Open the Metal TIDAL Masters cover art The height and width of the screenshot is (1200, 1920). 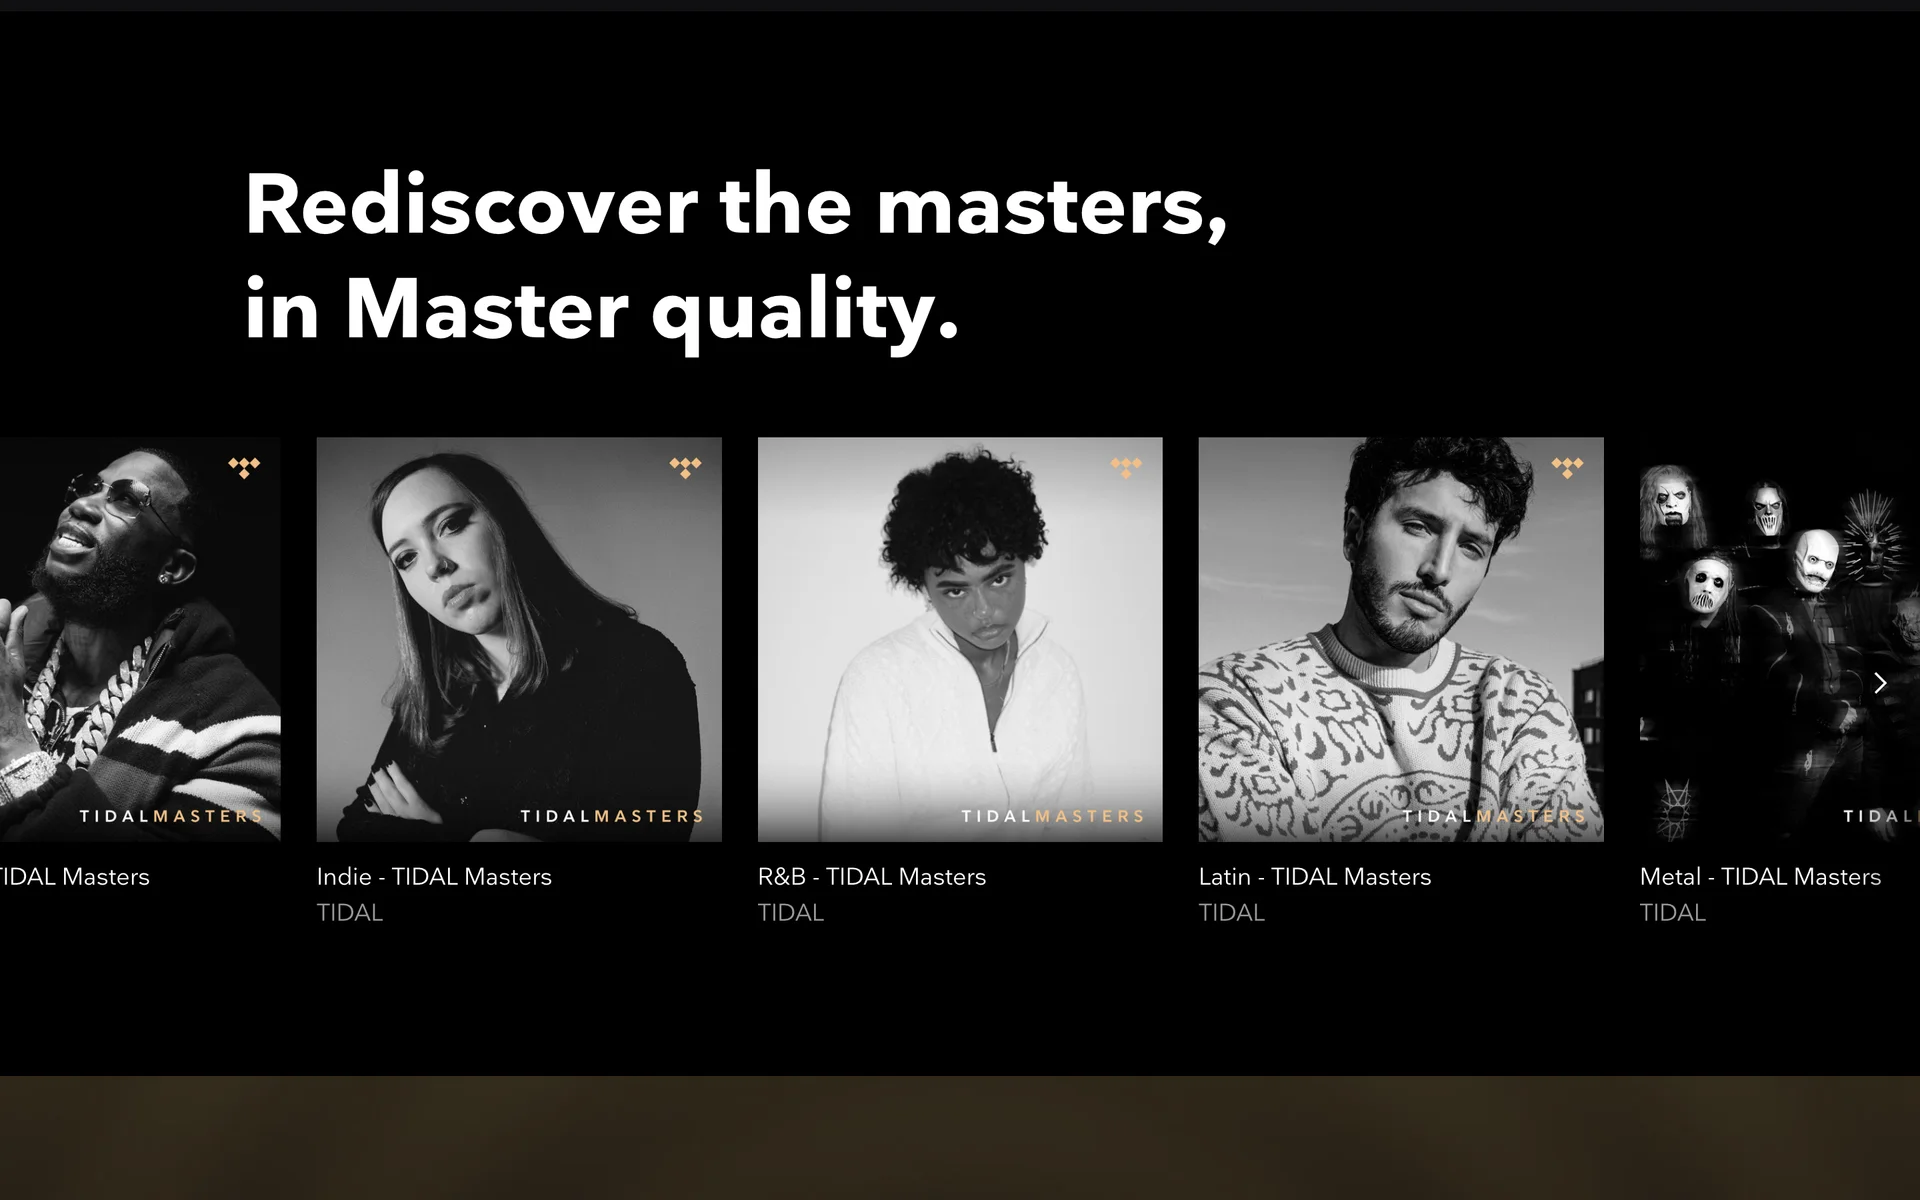coord(1780,639)
